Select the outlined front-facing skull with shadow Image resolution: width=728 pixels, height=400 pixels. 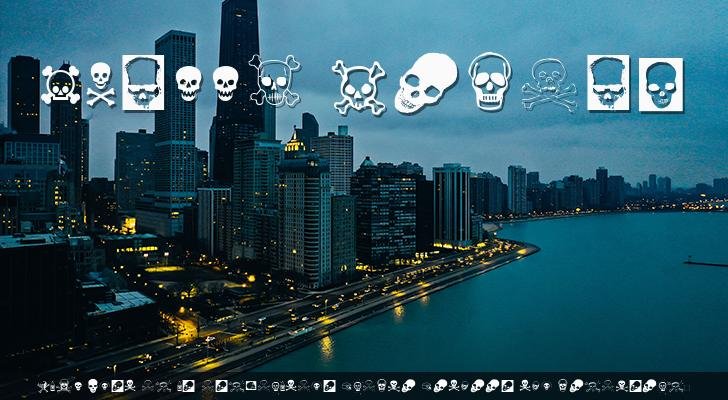click(490, 80)
